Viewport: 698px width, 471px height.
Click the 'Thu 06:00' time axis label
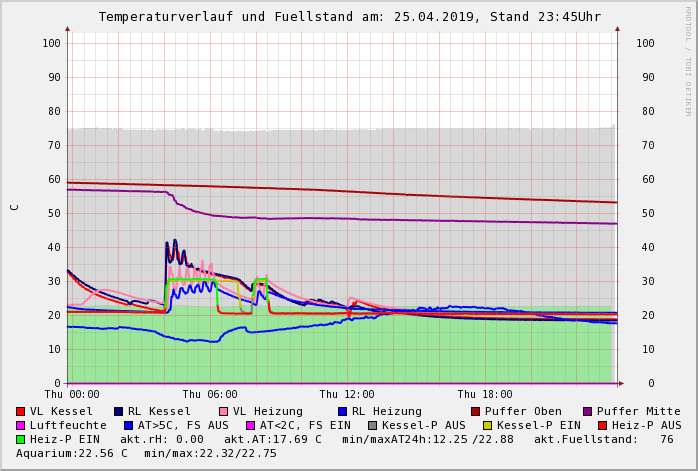tap(210, 395)
